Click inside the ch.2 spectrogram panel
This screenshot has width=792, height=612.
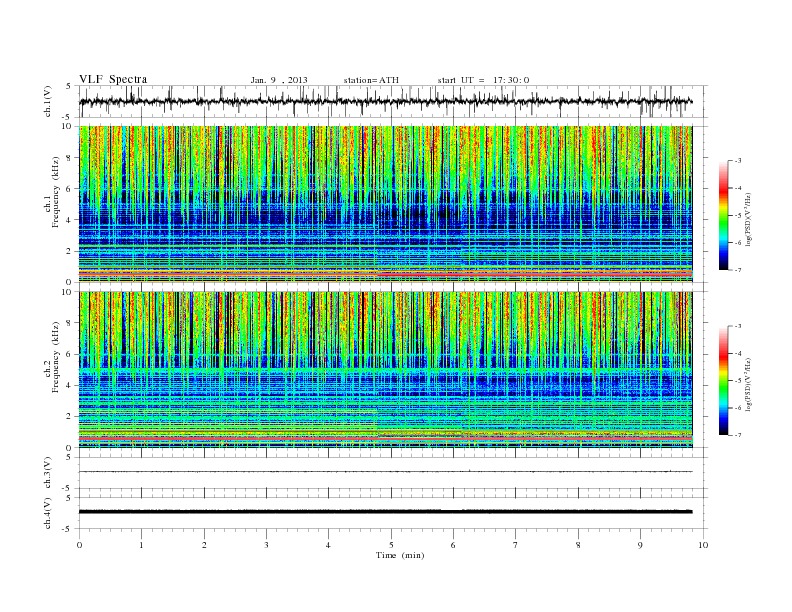[x=385, y=370]
